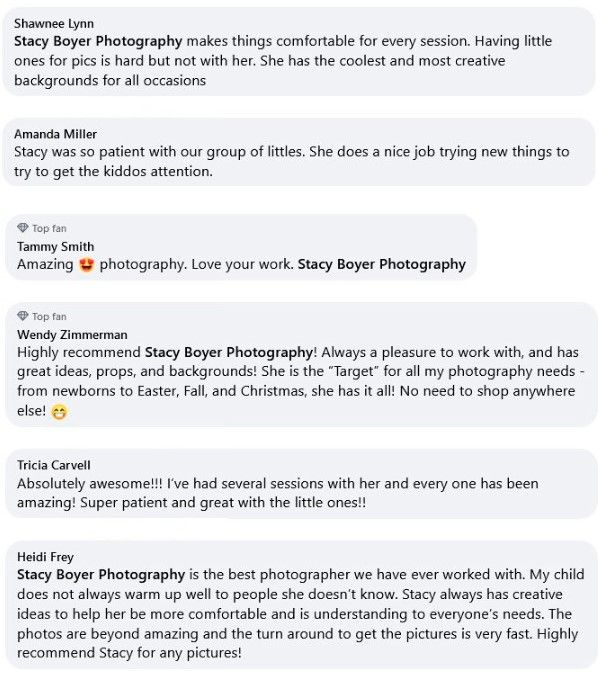Select Shawnee Lynn's comment about creative backgrounds
This screenshot has width=604, height=679.
click(x=283, y=61)
